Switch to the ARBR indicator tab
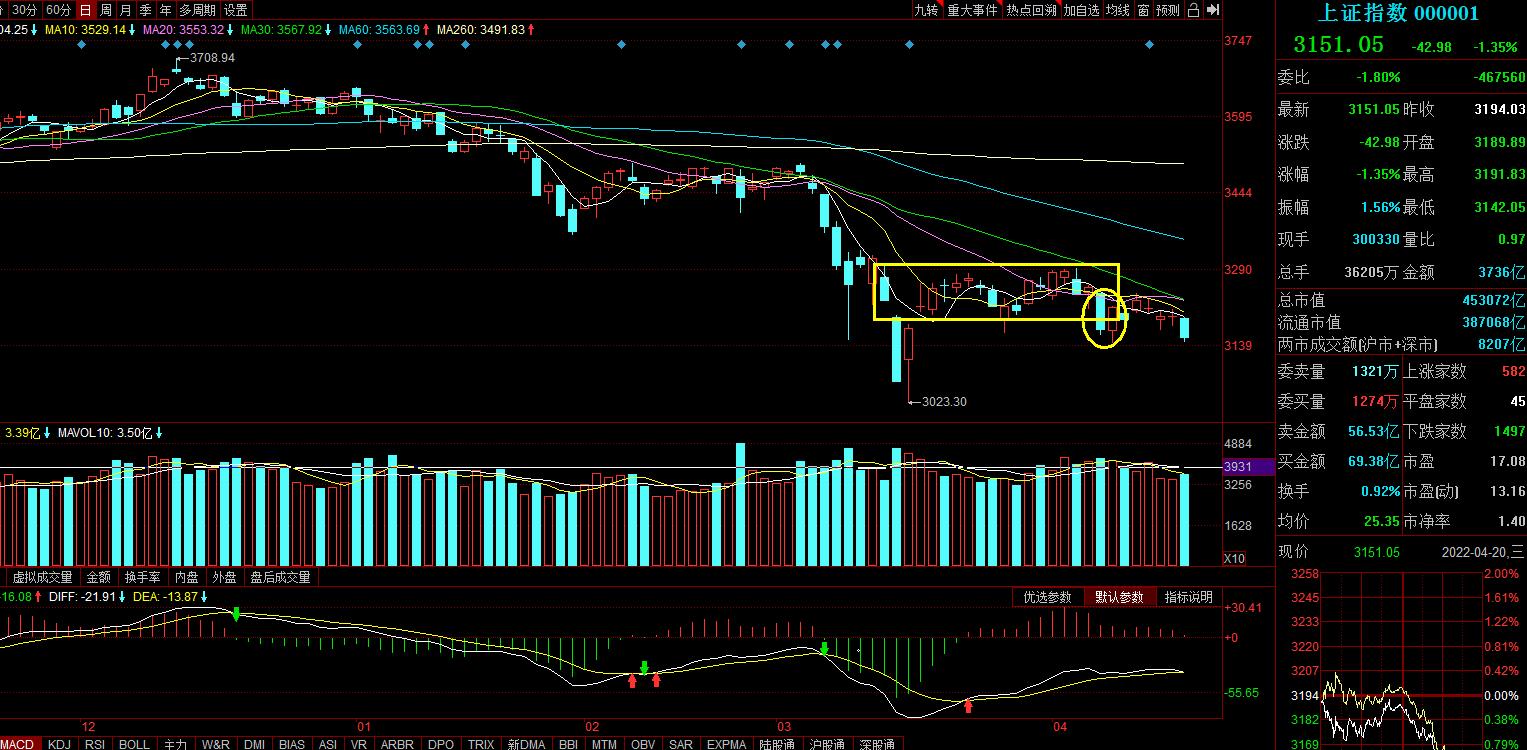Image resolution: width=1527 pixels, height=750 pixels. point(398,744)
